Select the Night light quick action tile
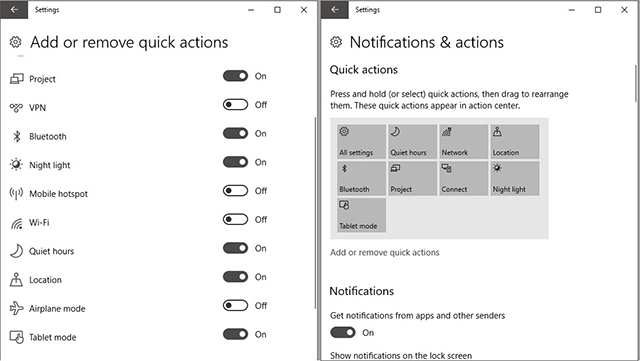The height and width of the screenshot is (361, 640). click(x=515, y=178)
